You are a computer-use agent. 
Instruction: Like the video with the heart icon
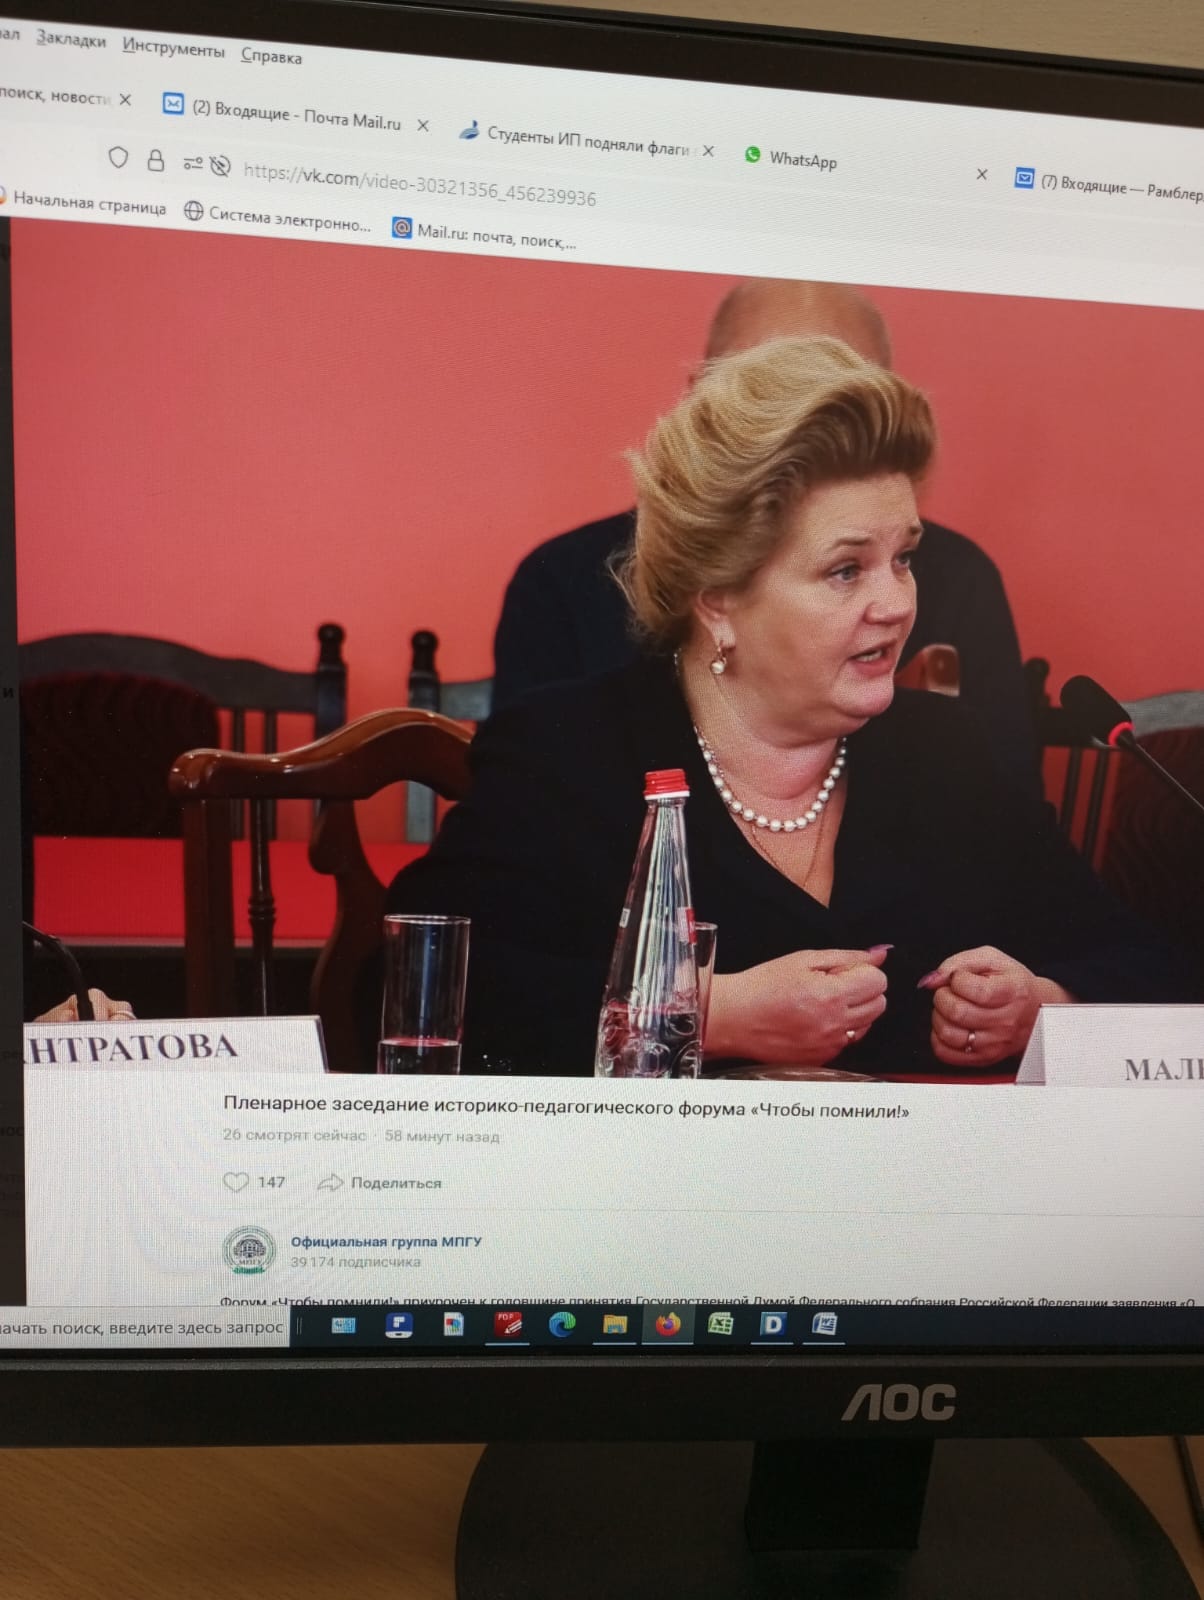click(236, 1182)
